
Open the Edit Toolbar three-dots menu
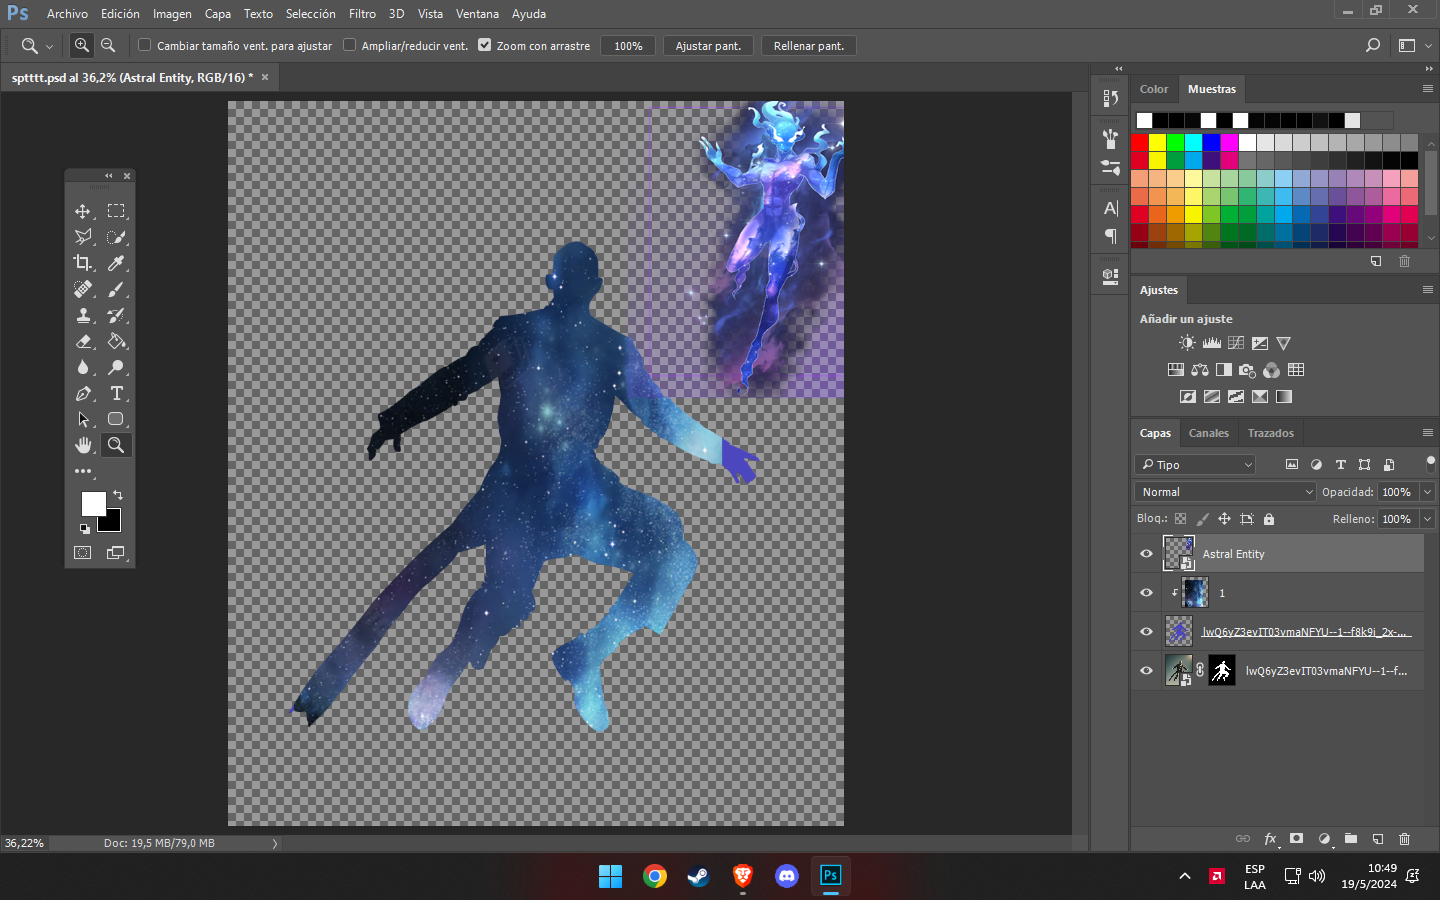pos(83,471)
